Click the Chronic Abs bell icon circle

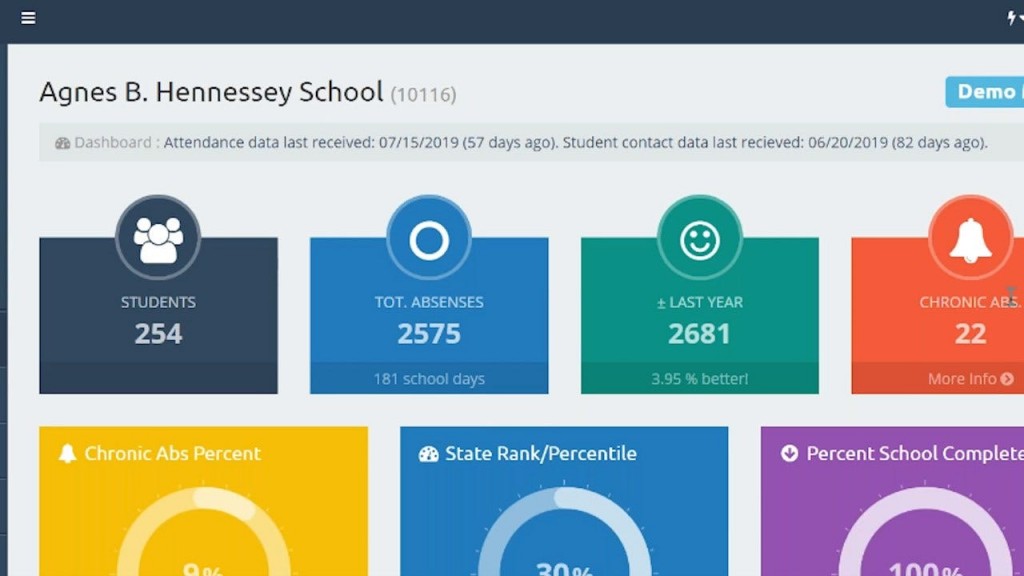tap(970, 238)
